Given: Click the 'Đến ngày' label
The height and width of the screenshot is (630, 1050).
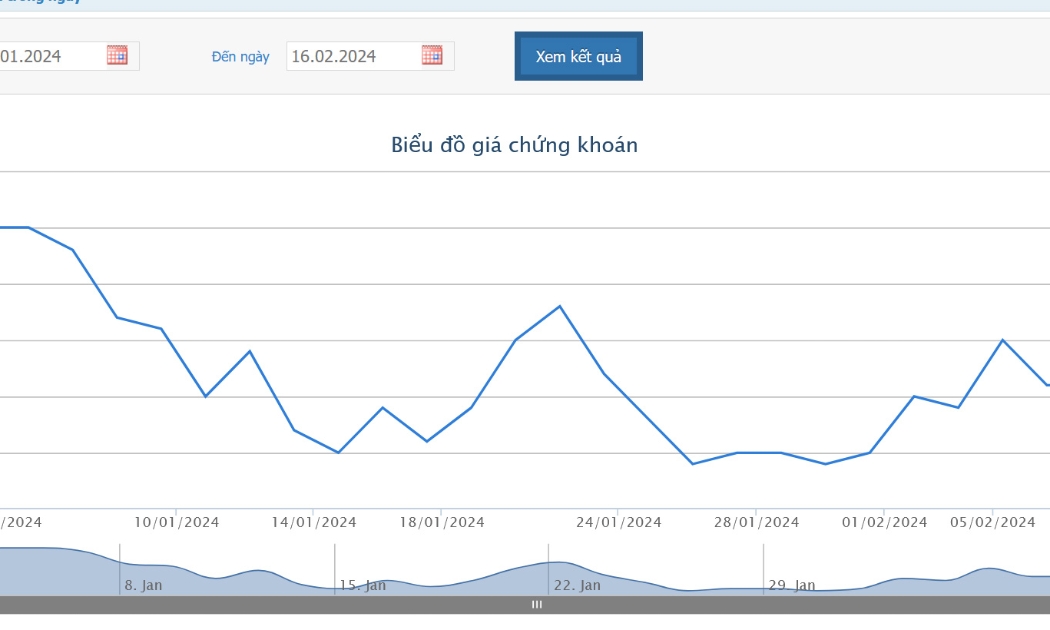Looking at the screenshot, I should pos(240,57).
